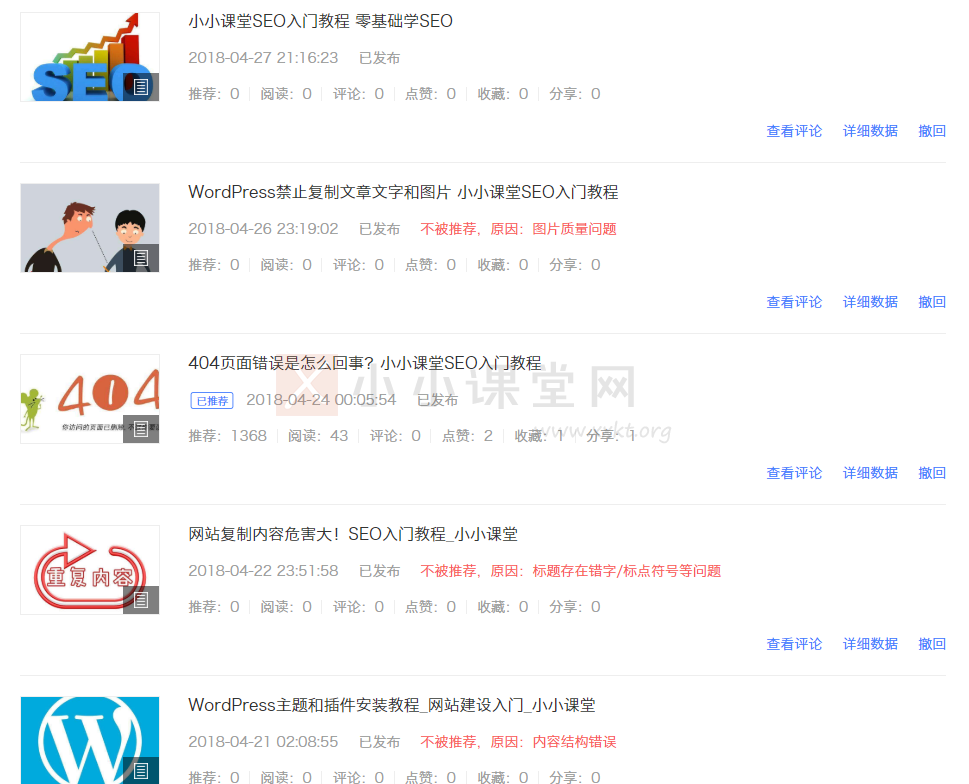
Task: Click the article-type icon on the WordPress logo thumbnail
Action: click(141, 770)
